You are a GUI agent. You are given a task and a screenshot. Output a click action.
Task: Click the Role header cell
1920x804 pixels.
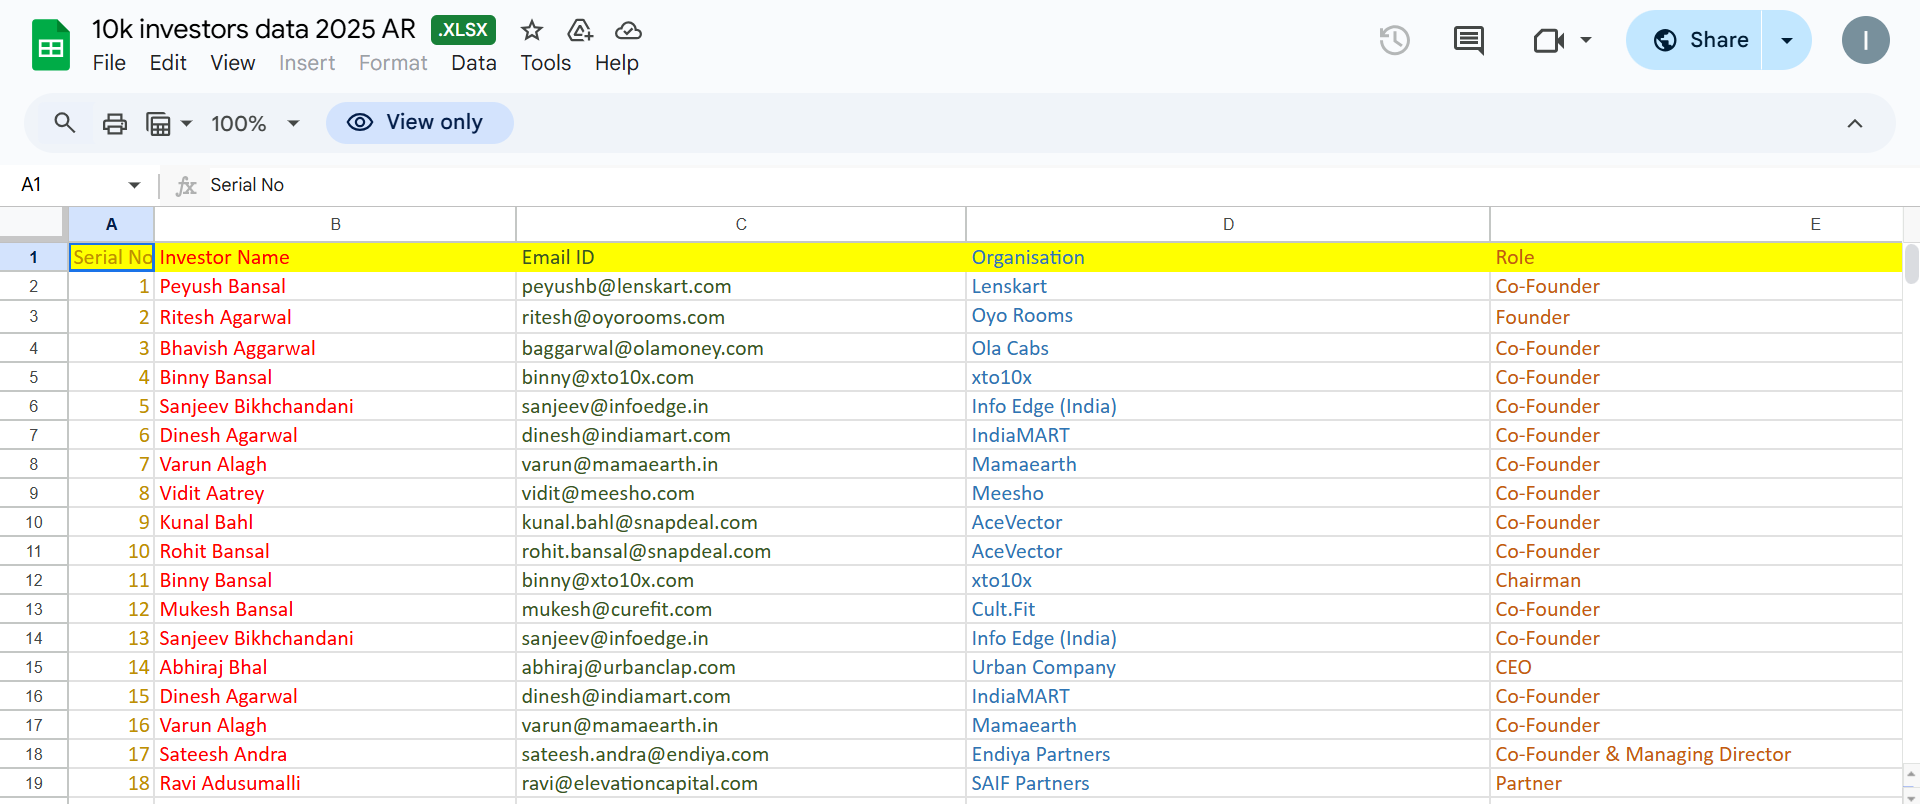tap(1696, 257)
